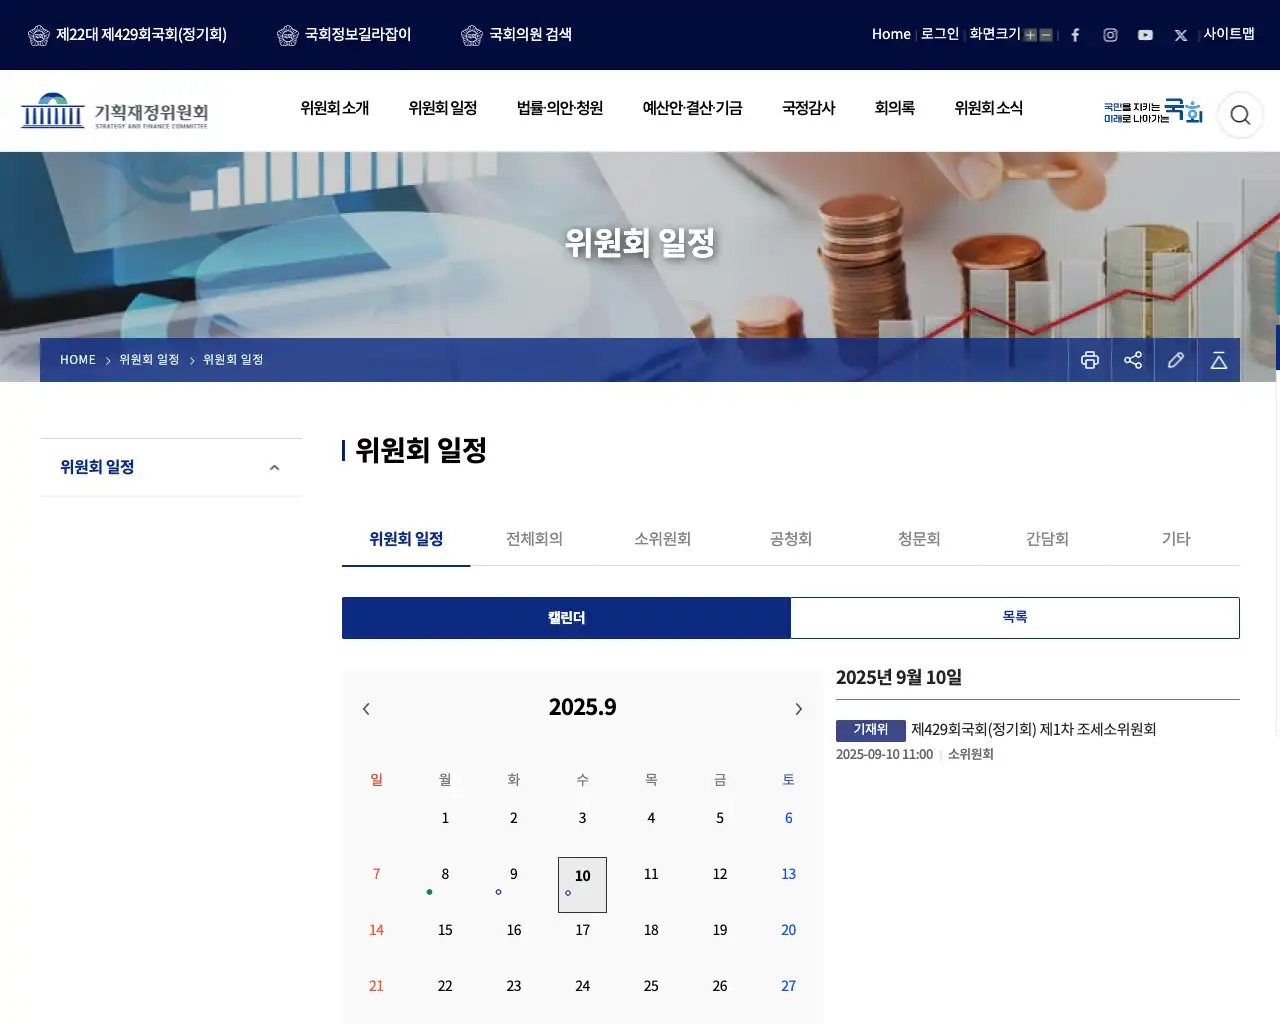Switch to the 청문회 tab
The image size is (1280, 1024).
point(919,539)
